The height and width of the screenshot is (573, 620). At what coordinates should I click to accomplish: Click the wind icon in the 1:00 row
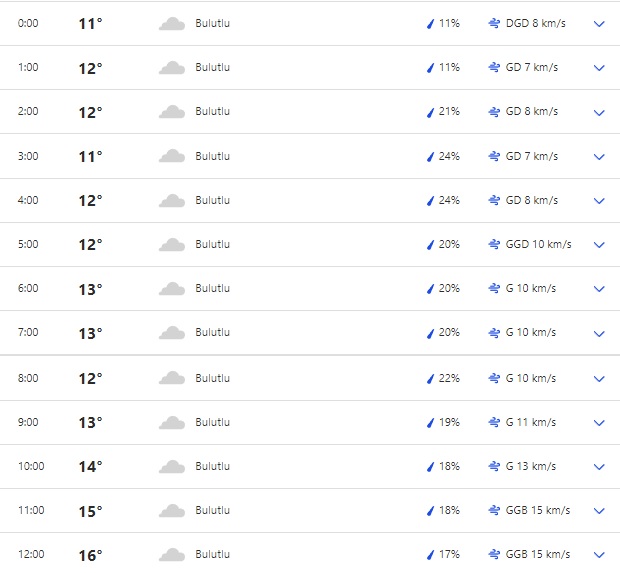[494, 68]
